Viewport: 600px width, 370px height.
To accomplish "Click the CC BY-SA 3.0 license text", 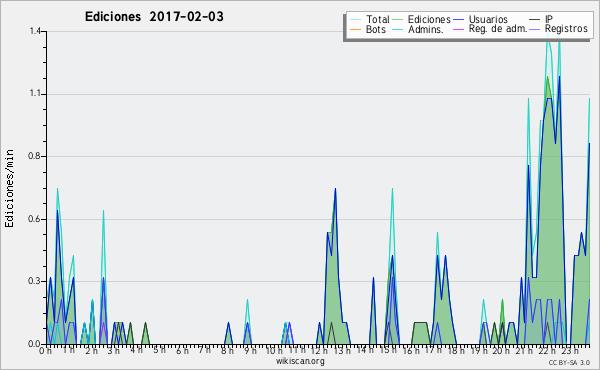I will pos(569,362).
